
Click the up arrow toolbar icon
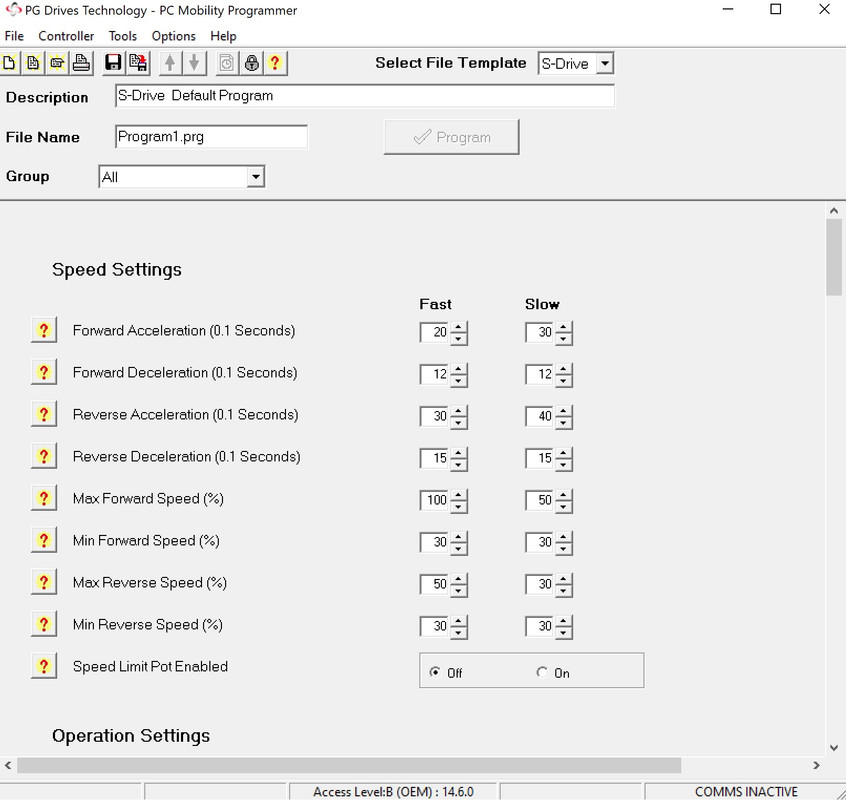point(170,63)
